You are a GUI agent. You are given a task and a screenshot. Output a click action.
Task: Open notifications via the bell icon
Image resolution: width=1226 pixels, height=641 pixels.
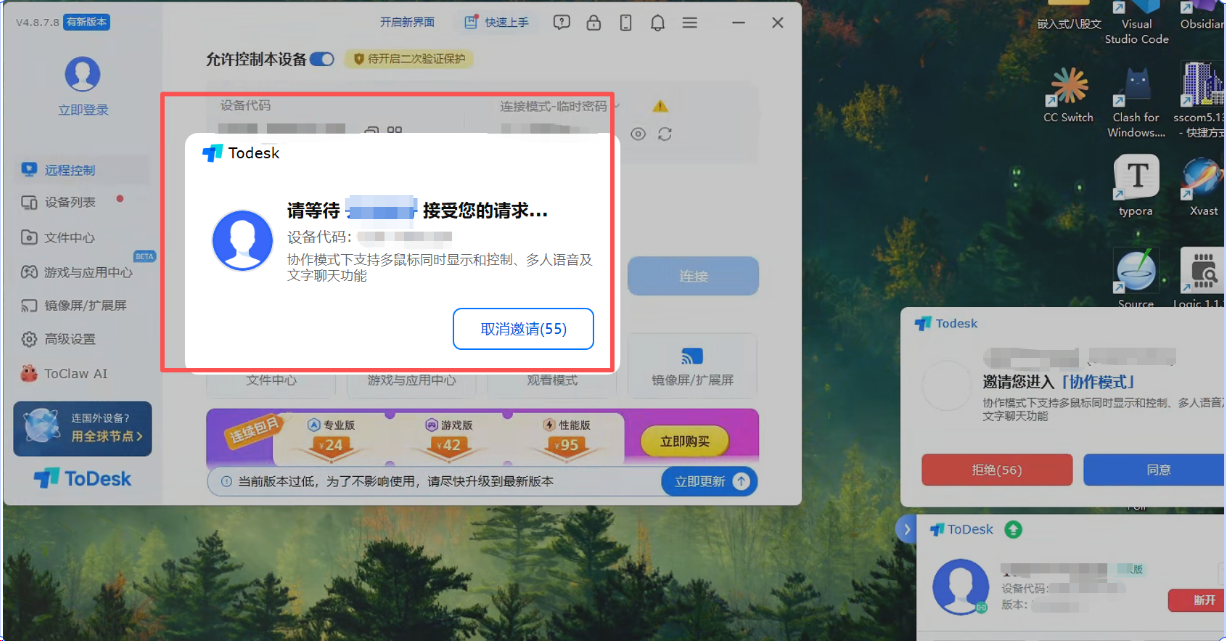[658, 22]
